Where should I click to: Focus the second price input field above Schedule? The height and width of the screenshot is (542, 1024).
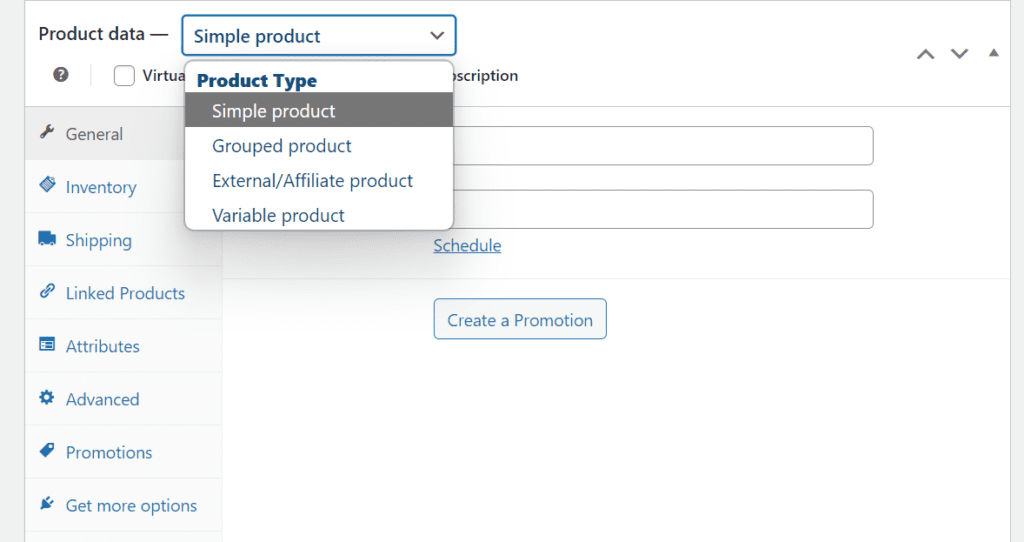coord(663,209)
